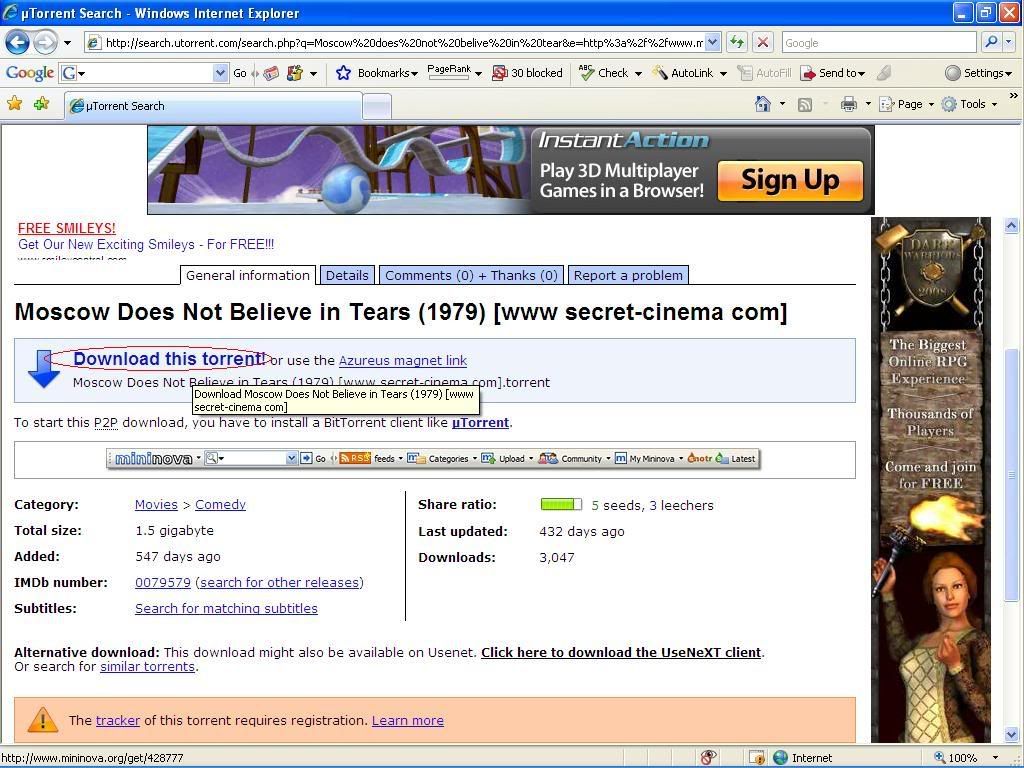Click the Print icon in command bar

click(x=848, y=104)
